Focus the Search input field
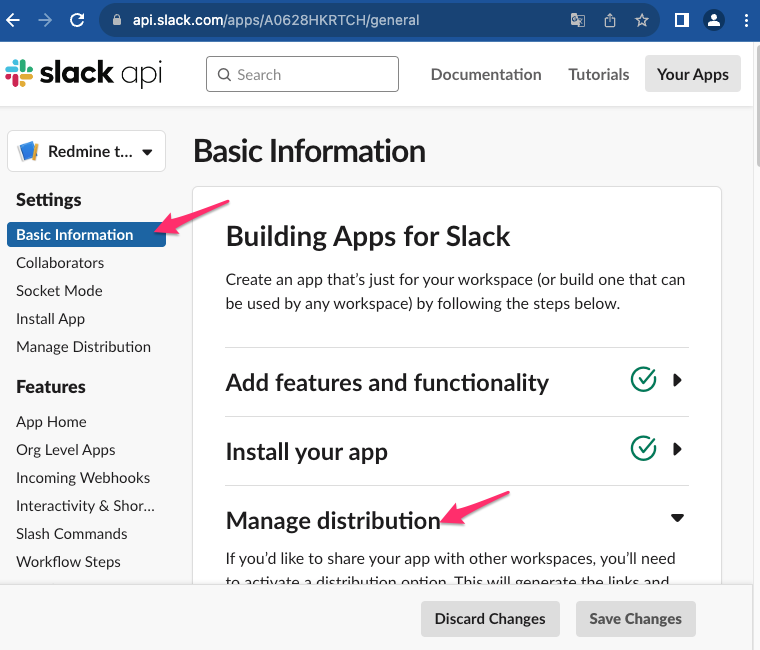The image size is (760, 650). (302, 74)
